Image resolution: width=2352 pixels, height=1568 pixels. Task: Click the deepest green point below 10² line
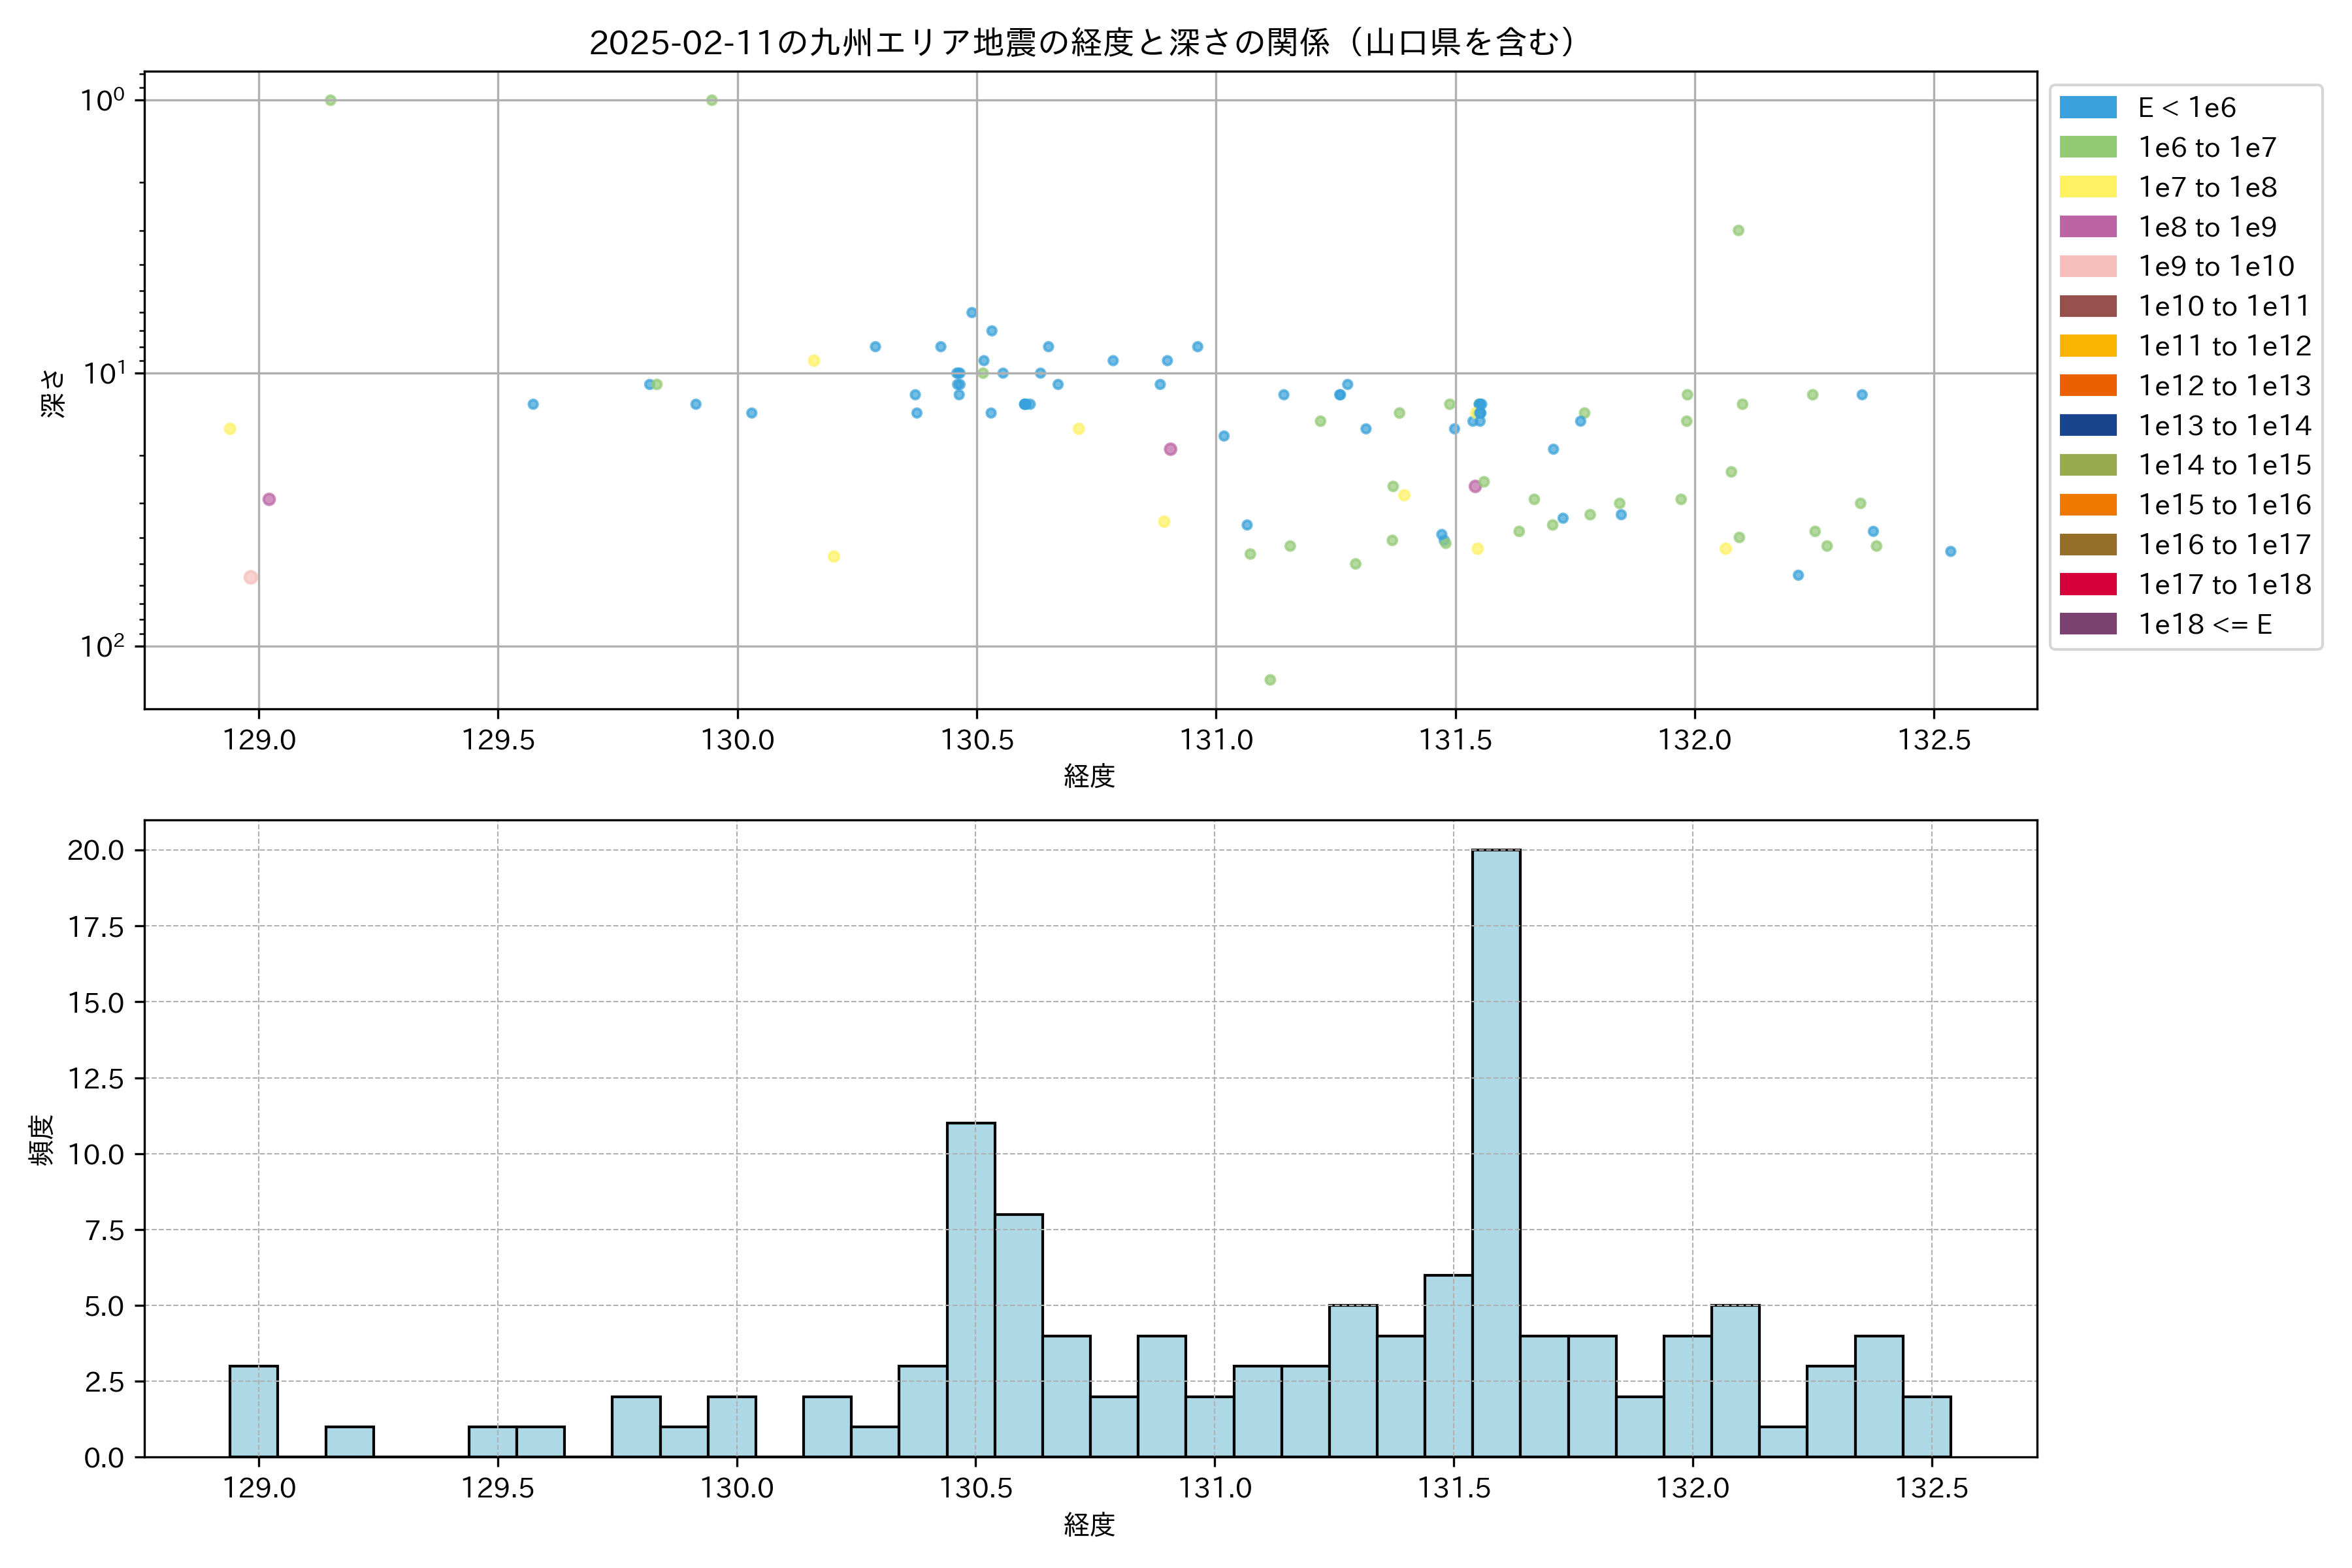tap(1270, 680)
